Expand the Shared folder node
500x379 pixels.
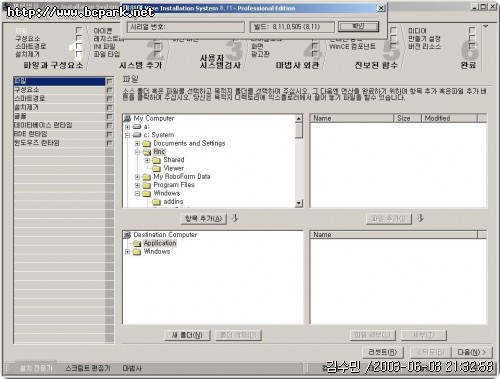[147, 160]
